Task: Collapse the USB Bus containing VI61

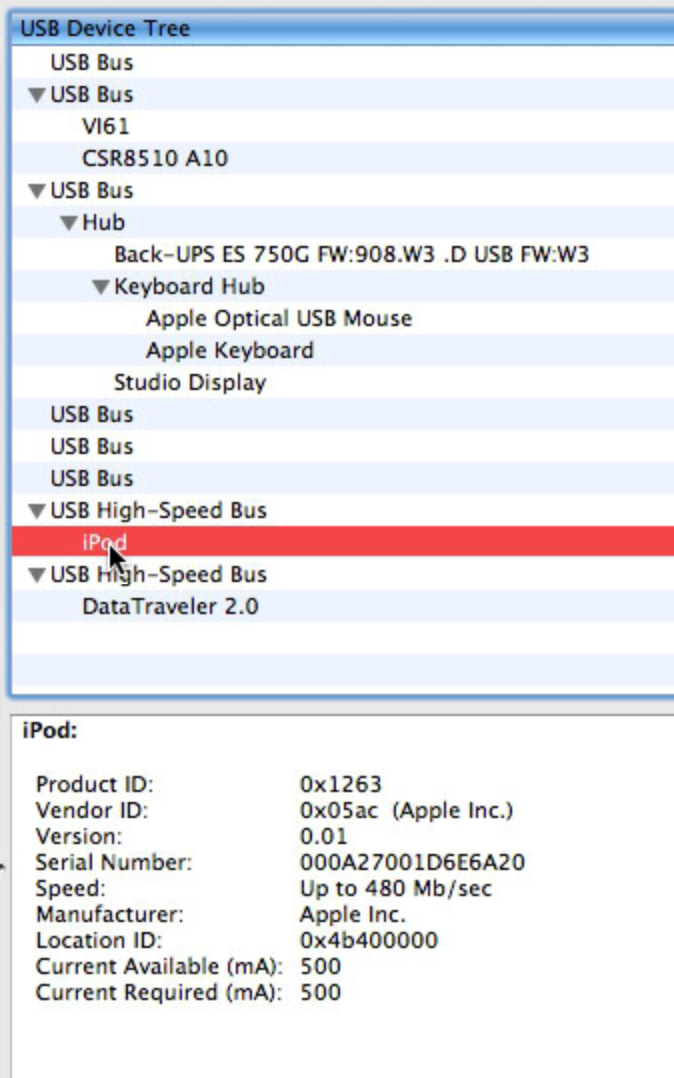Action: pos(37,95)
